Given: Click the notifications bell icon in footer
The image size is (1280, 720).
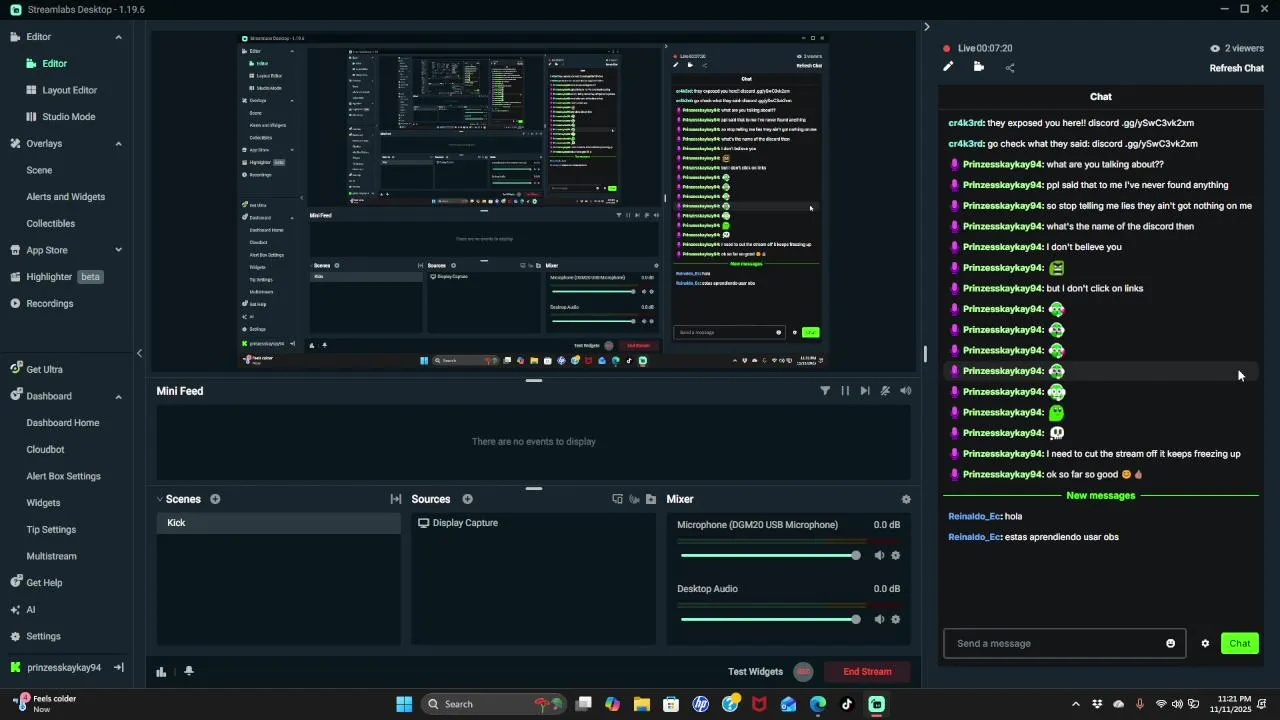Looking at the screenshot, I should coord(189,671).
